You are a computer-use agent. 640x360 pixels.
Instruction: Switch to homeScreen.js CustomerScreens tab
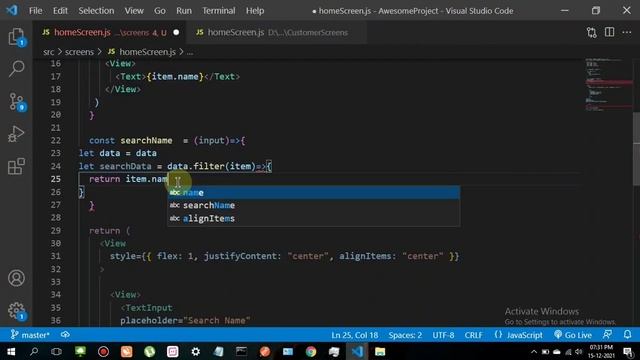(x=277, y=32)
